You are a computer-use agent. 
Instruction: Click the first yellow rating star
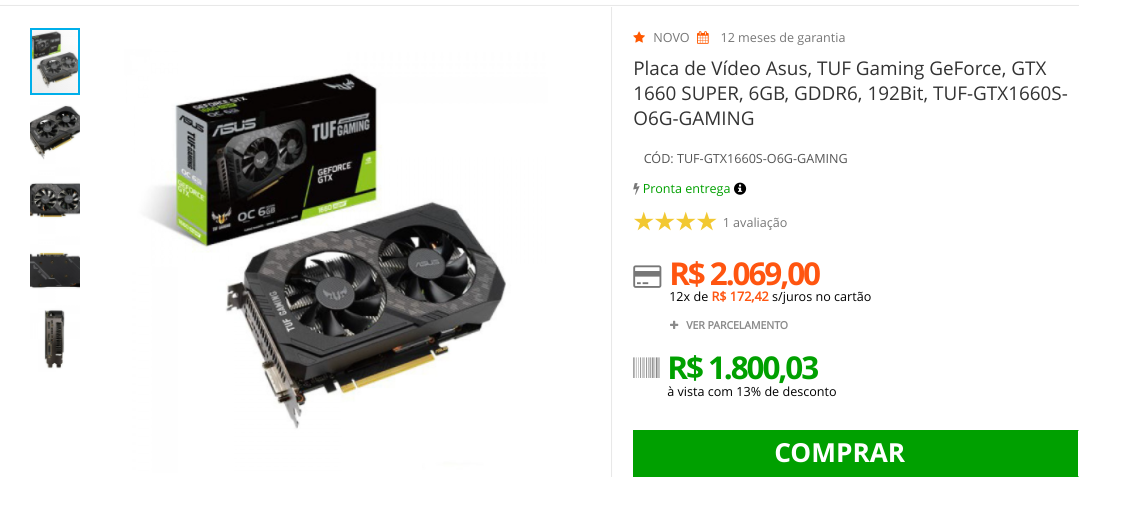tap(643, 222)
